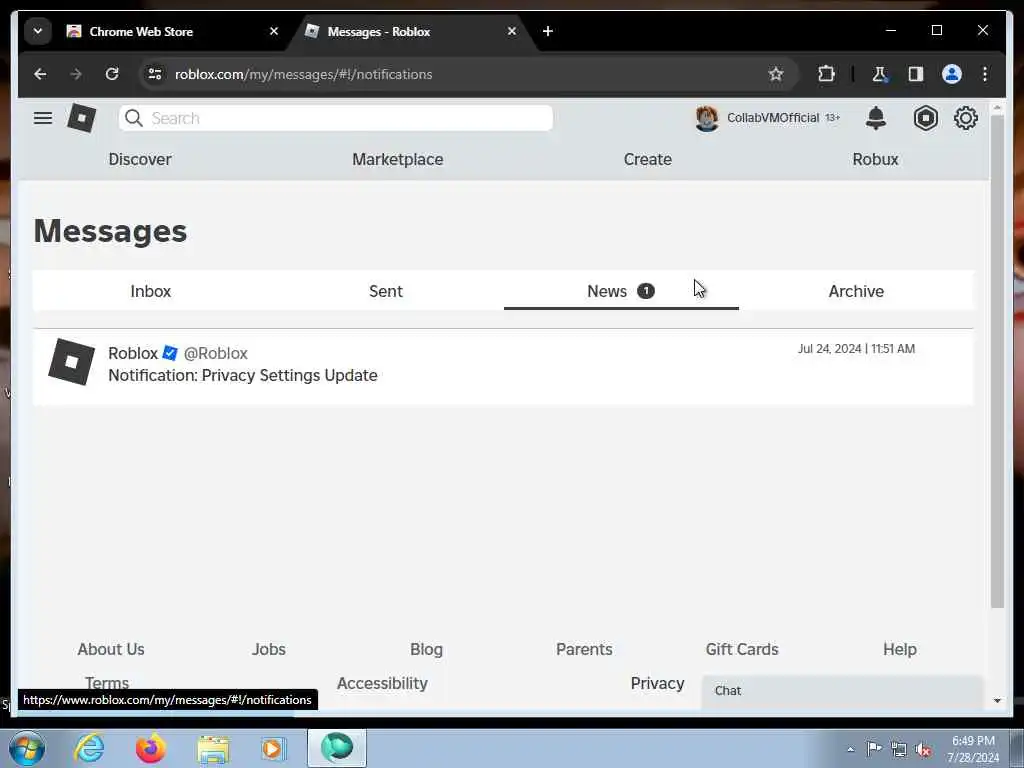Viewport: 1024px width, 768px height.
Task: Select the News messages tab
Action: tap(621, 291)
